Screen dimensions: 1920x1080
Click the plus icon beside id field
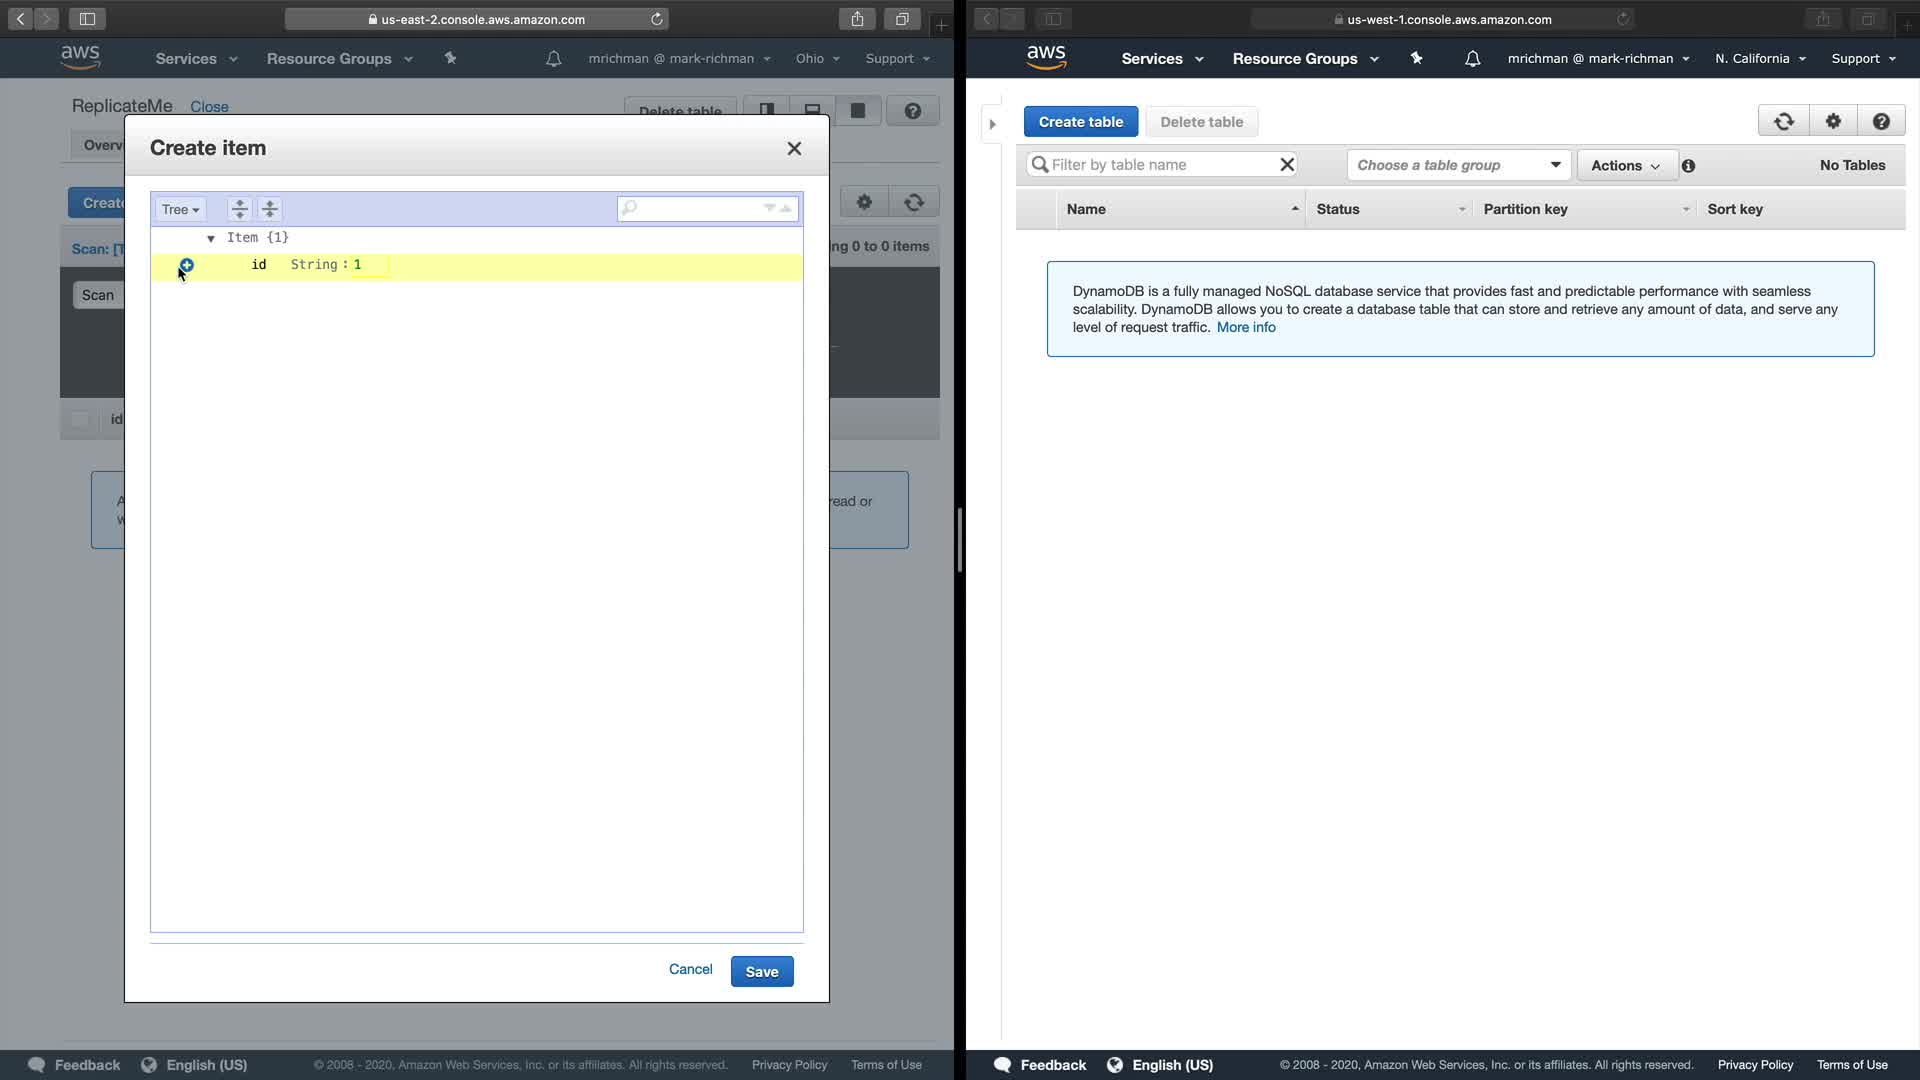point(186,265)
